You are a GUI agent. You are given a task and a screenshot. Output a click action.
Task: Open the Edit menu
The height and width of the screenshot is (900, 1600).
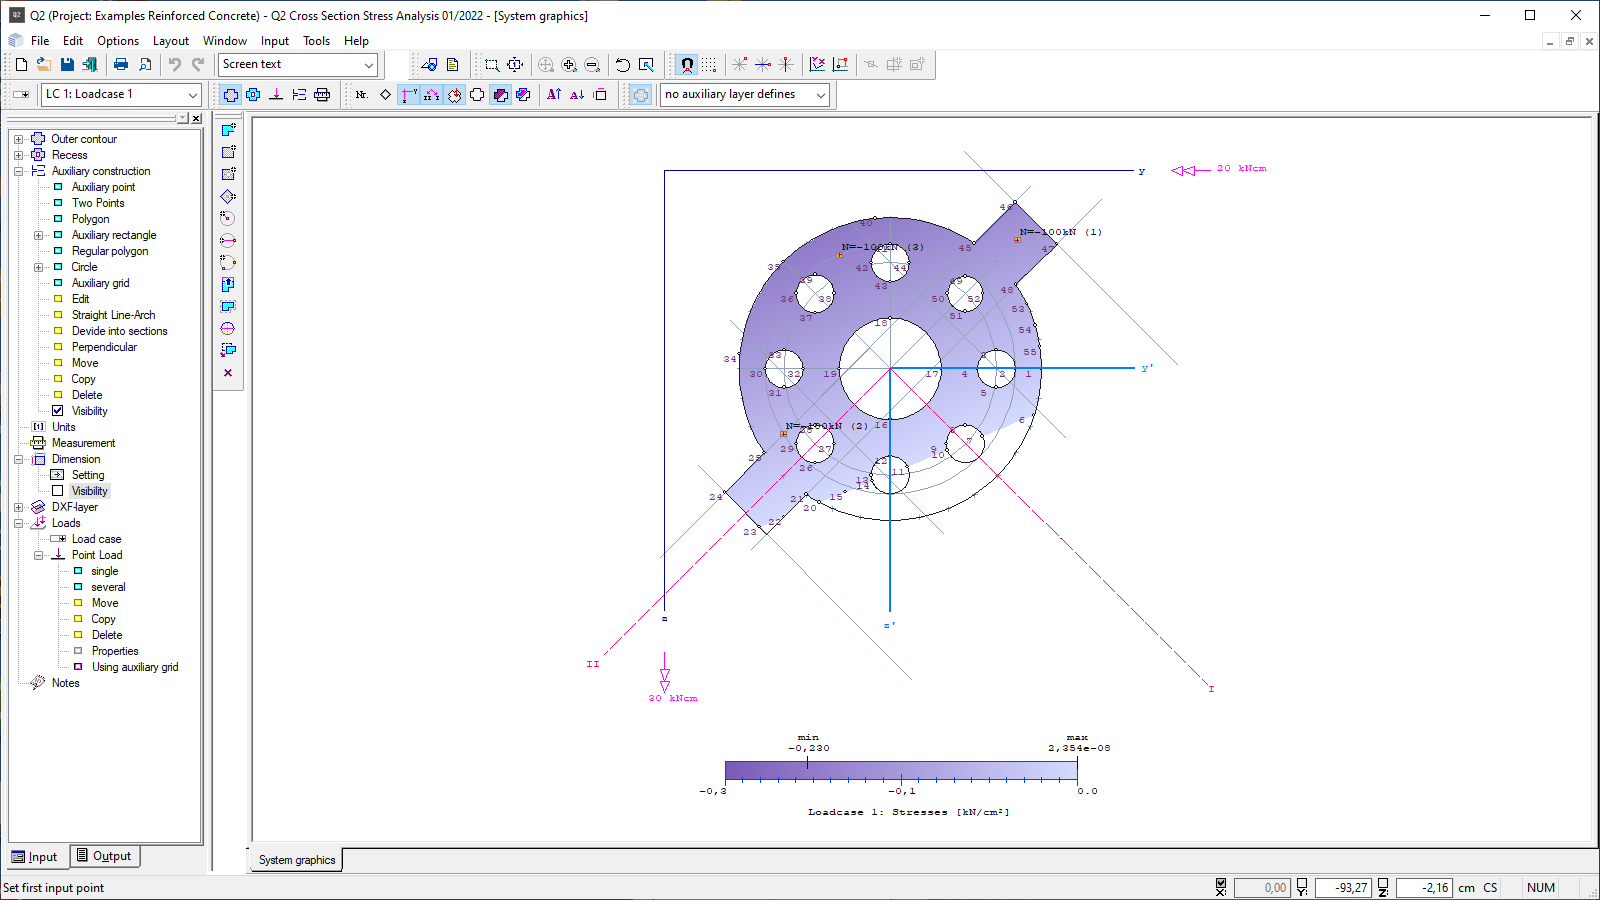[73, 41]
